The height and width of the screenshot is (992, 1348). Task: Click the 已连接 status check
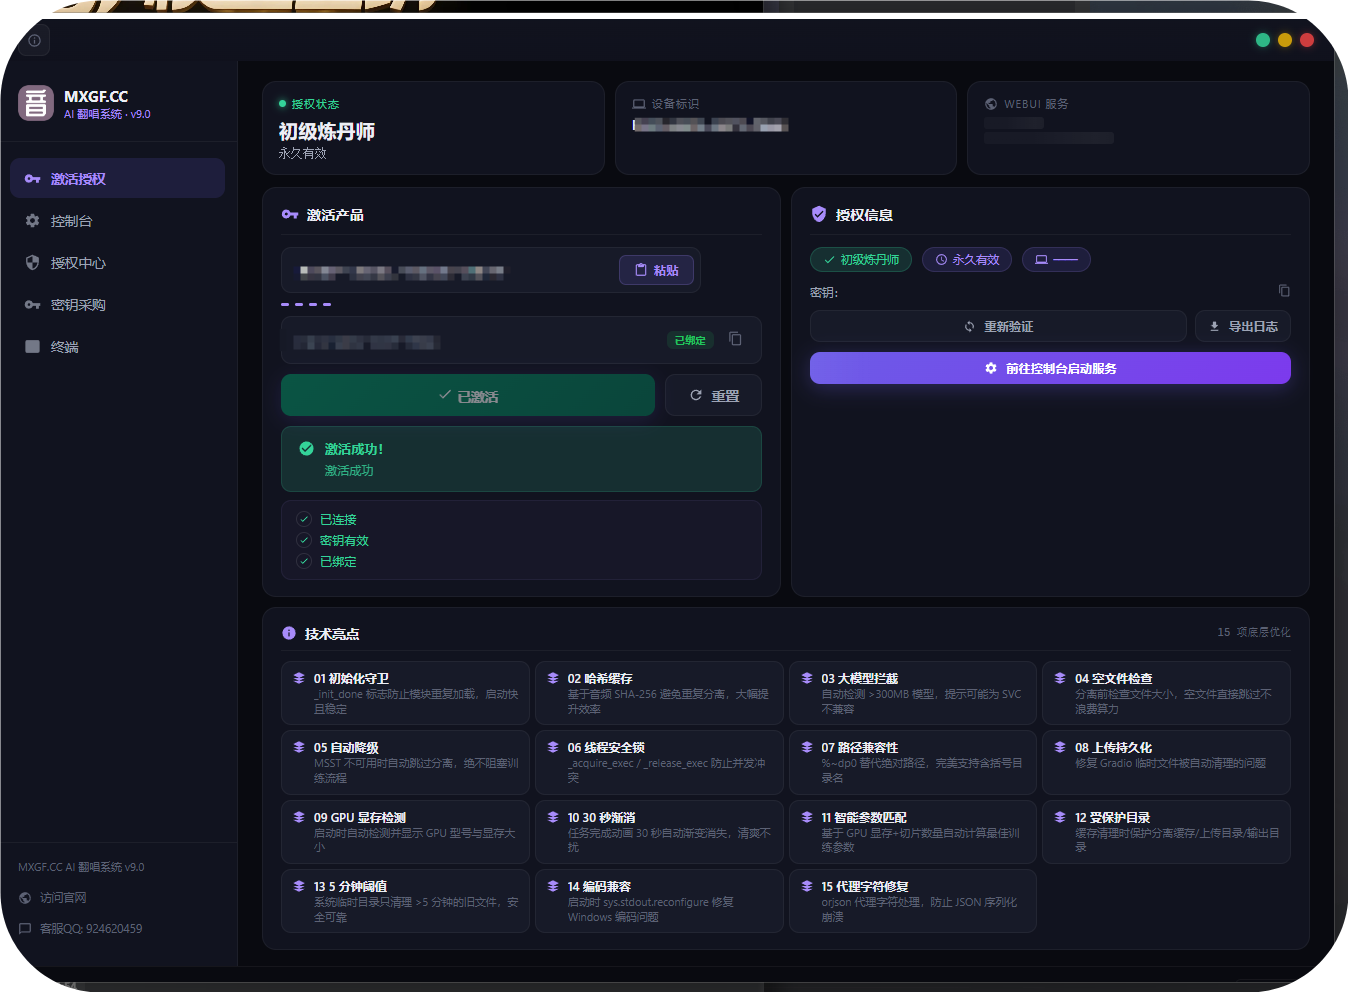(304, 519)
